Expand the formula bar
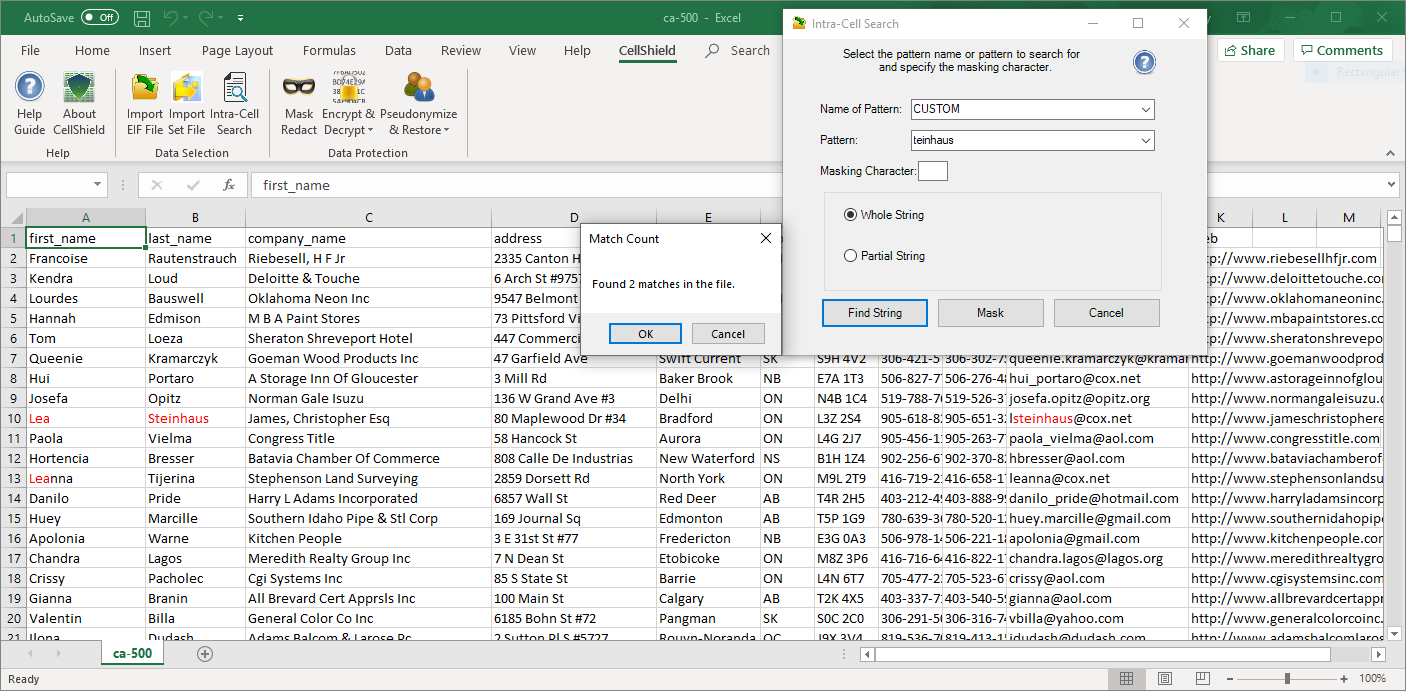This screenshot has height=691, width=1406. tap(1390, 185)
